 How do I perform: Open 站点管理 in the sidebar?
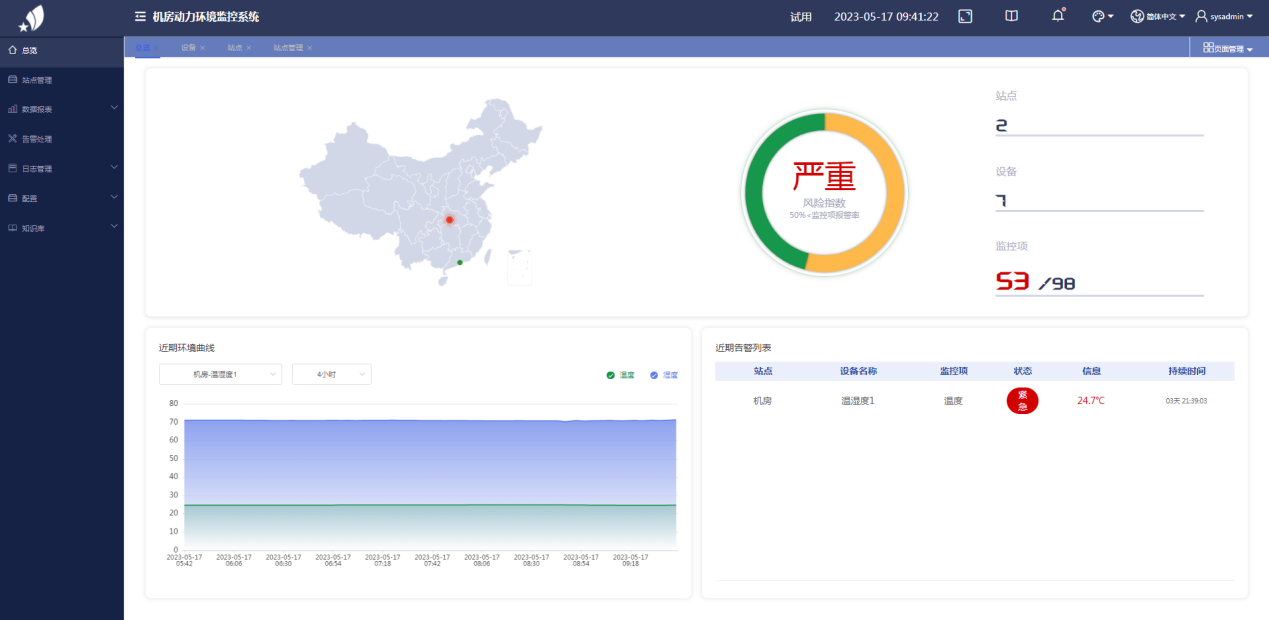37,80
